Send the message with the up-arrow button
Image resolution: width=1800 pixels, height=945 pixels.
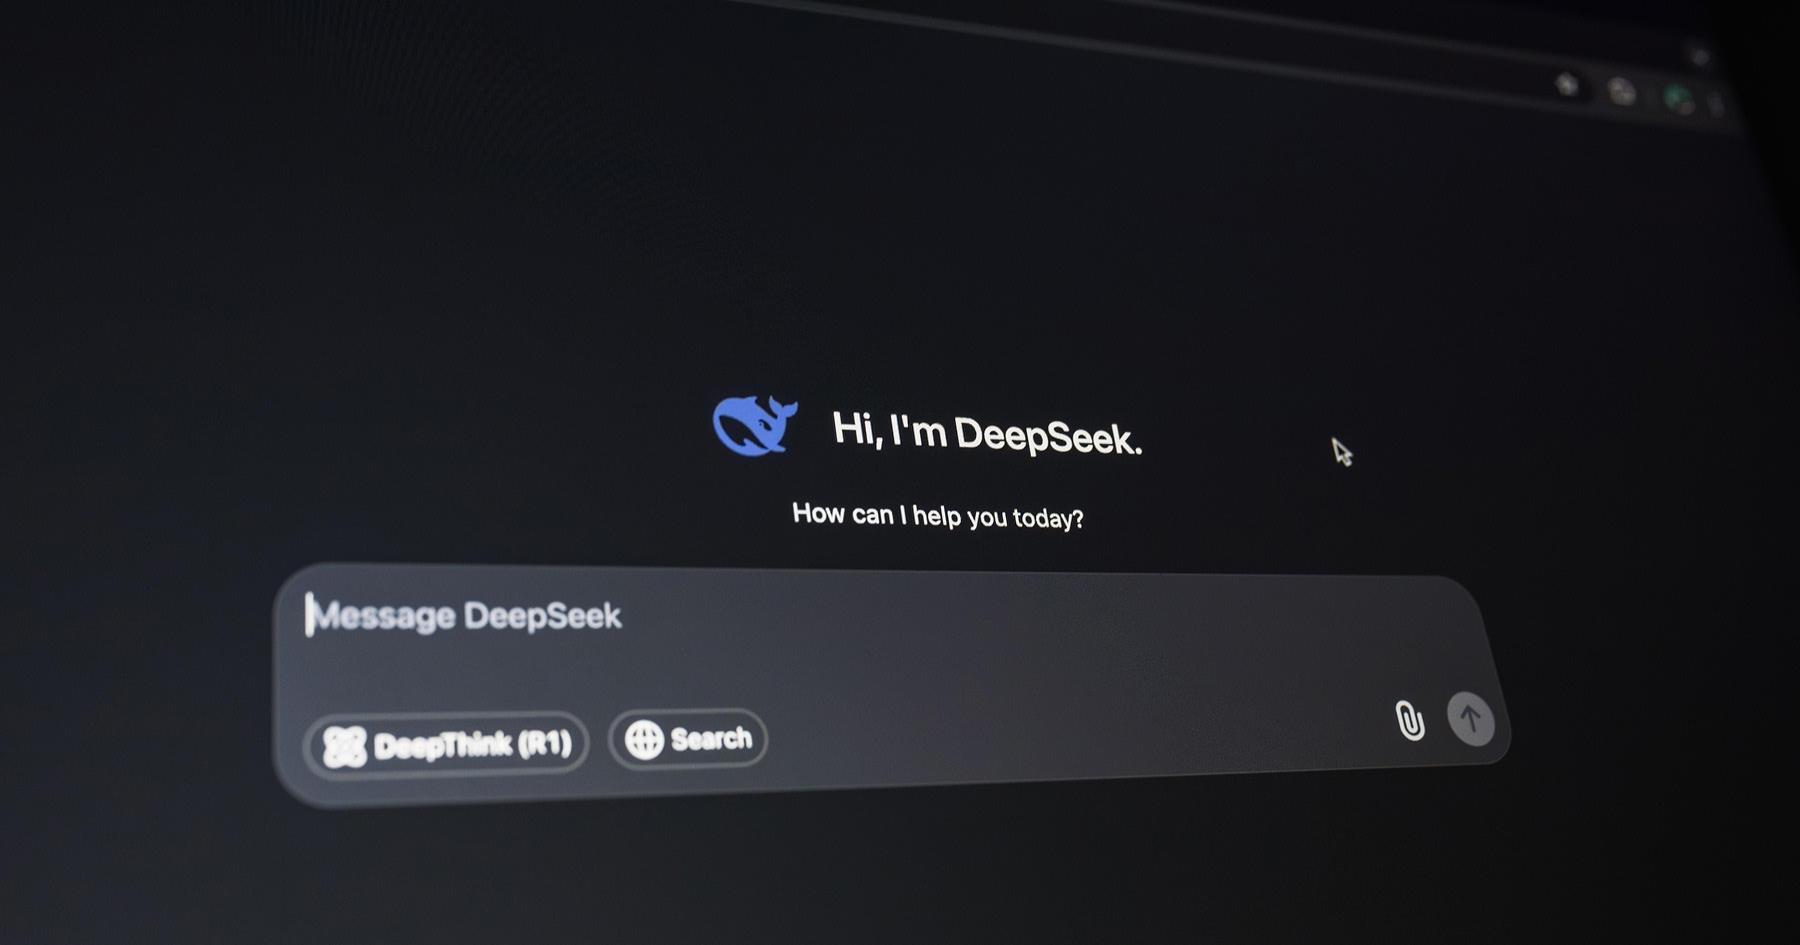(x=1470, y=718)
